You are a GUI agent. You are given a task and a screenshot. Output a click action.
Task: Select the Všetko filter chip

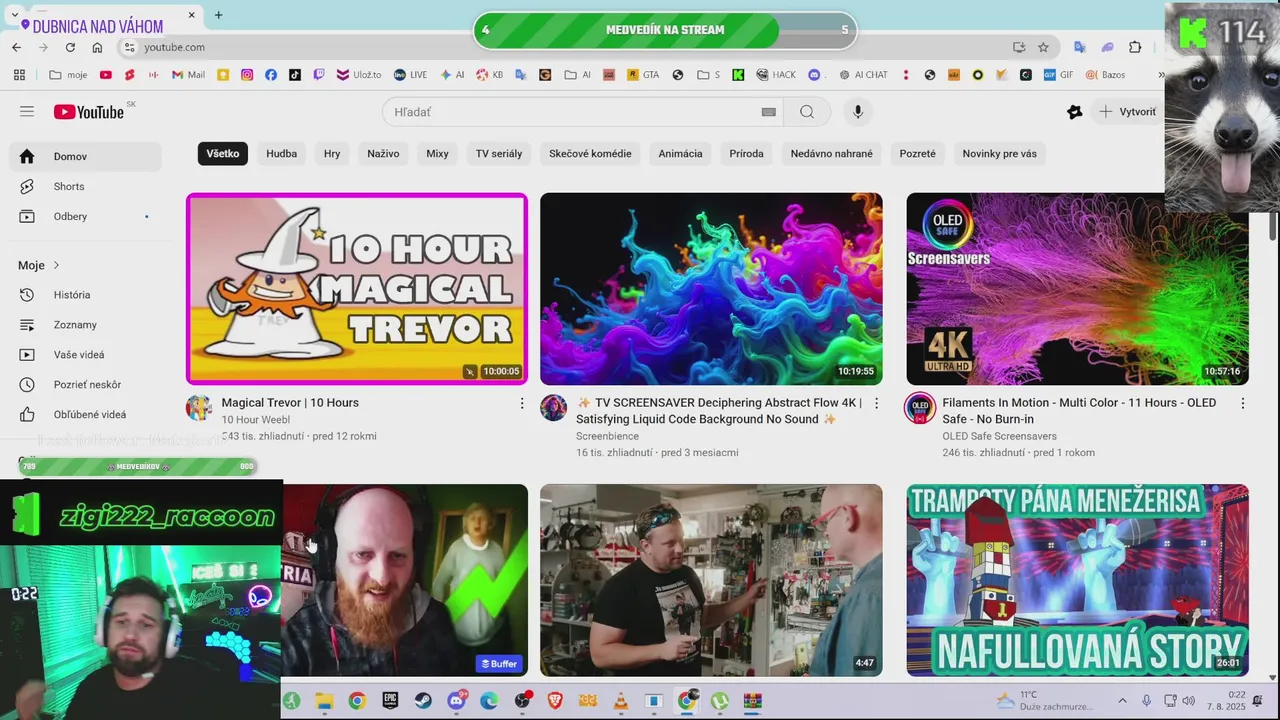pos(223,154)
